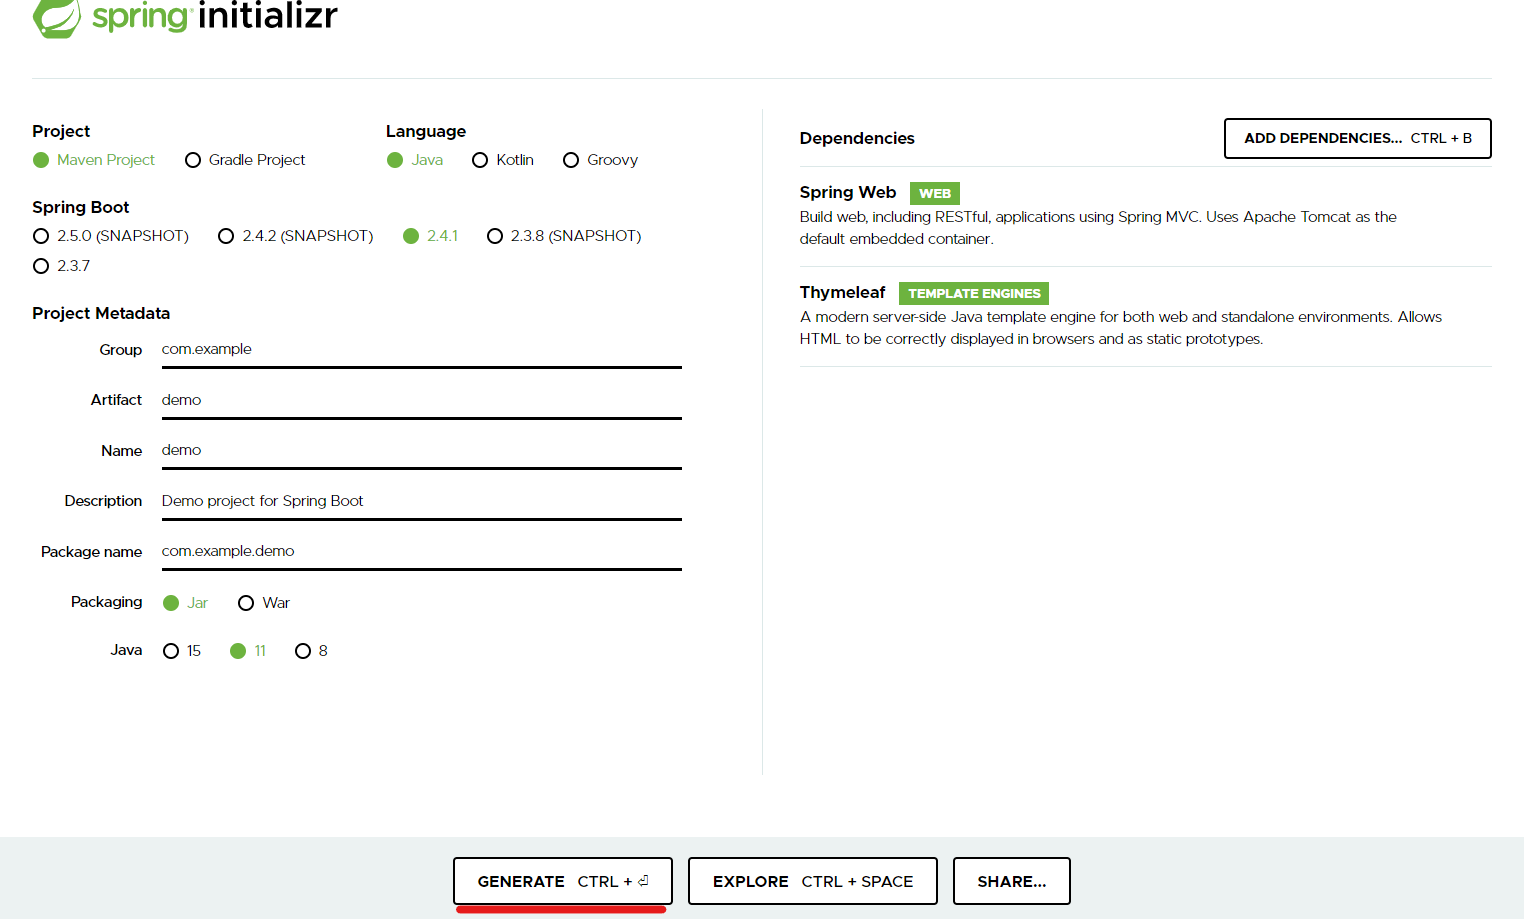Click the Dependencies heading
This screenshot has height=919, width=1524.
point(857,138)
